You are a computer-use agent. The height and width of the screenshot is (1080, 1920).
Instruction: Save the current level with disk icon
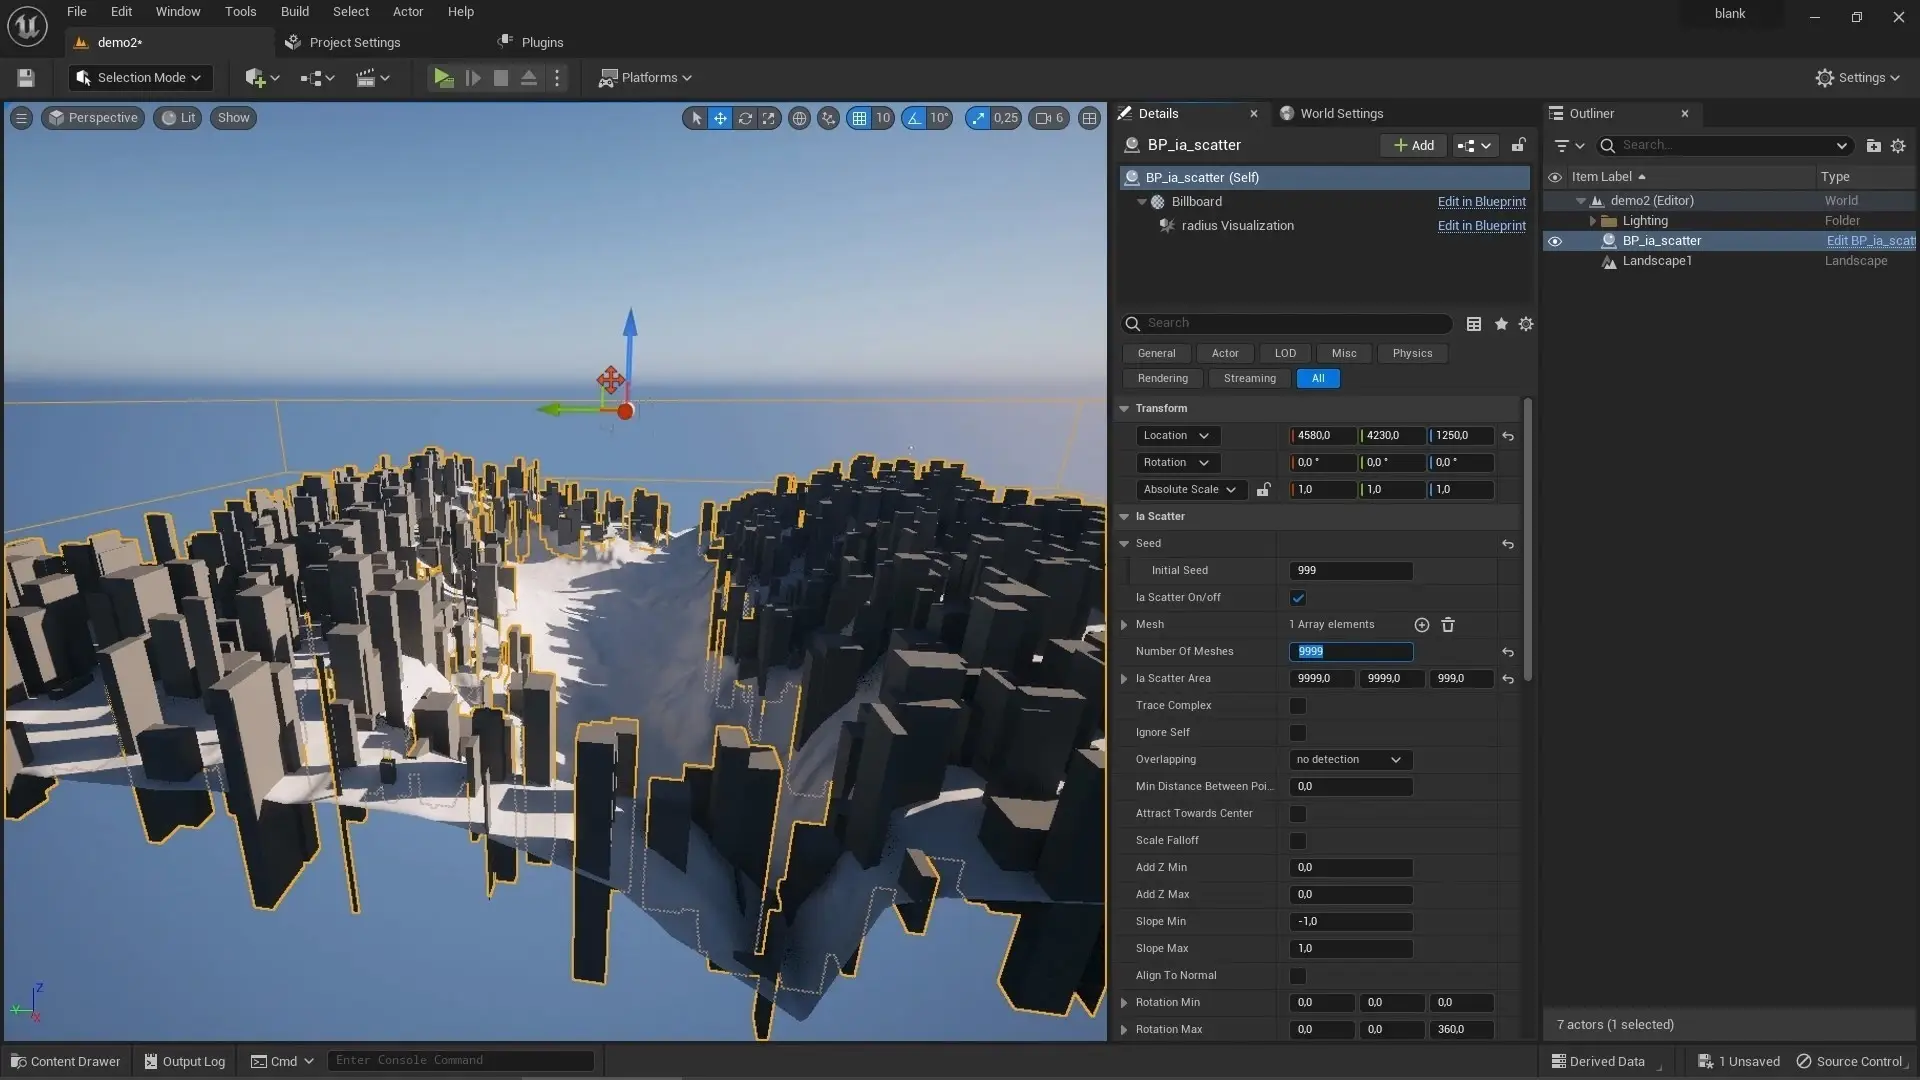click(x=26, y=77)
